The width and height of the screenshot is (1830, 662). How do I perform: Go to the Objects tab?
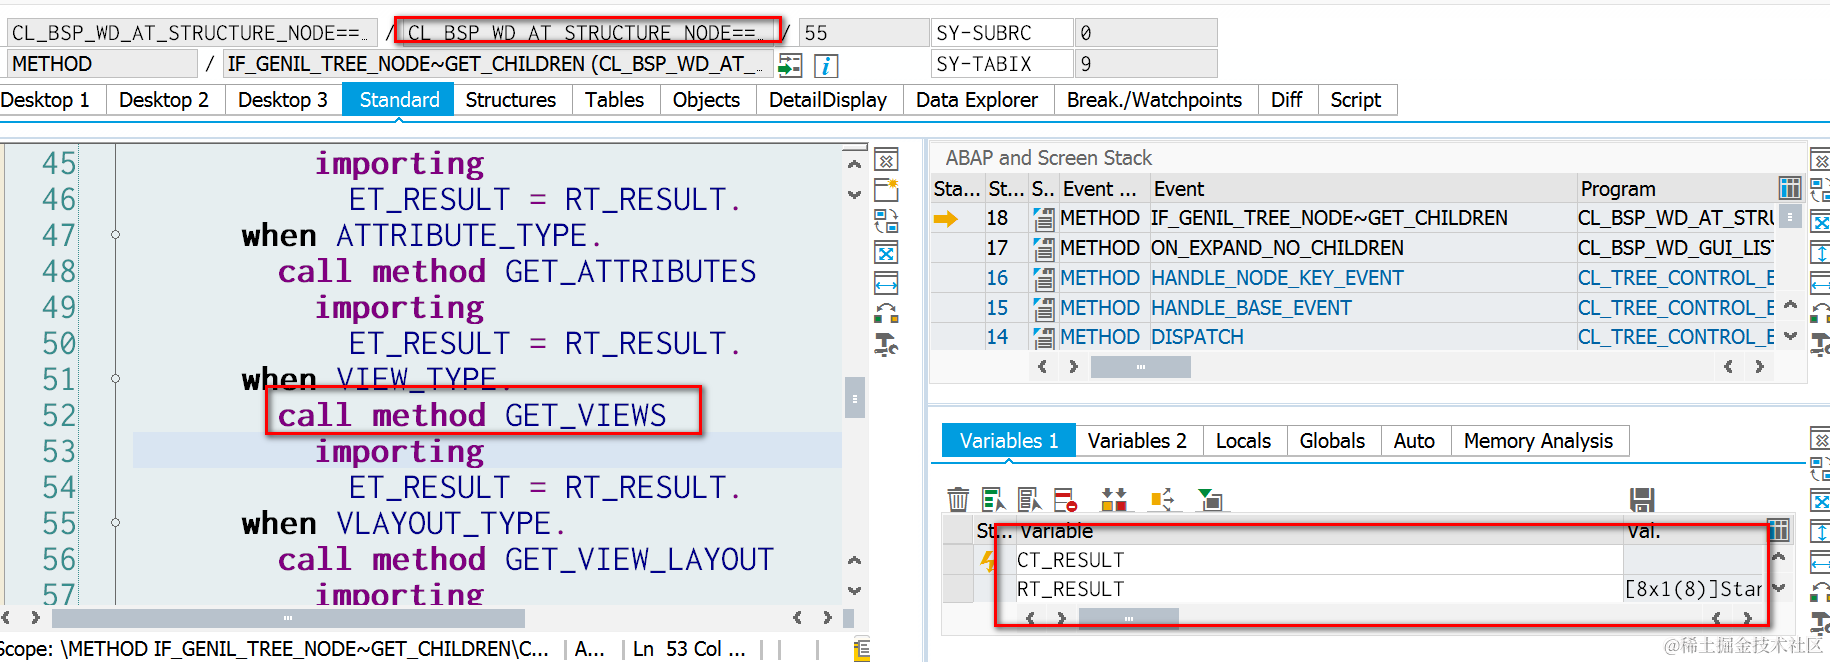pyautogui.click(x=707, y=100)
